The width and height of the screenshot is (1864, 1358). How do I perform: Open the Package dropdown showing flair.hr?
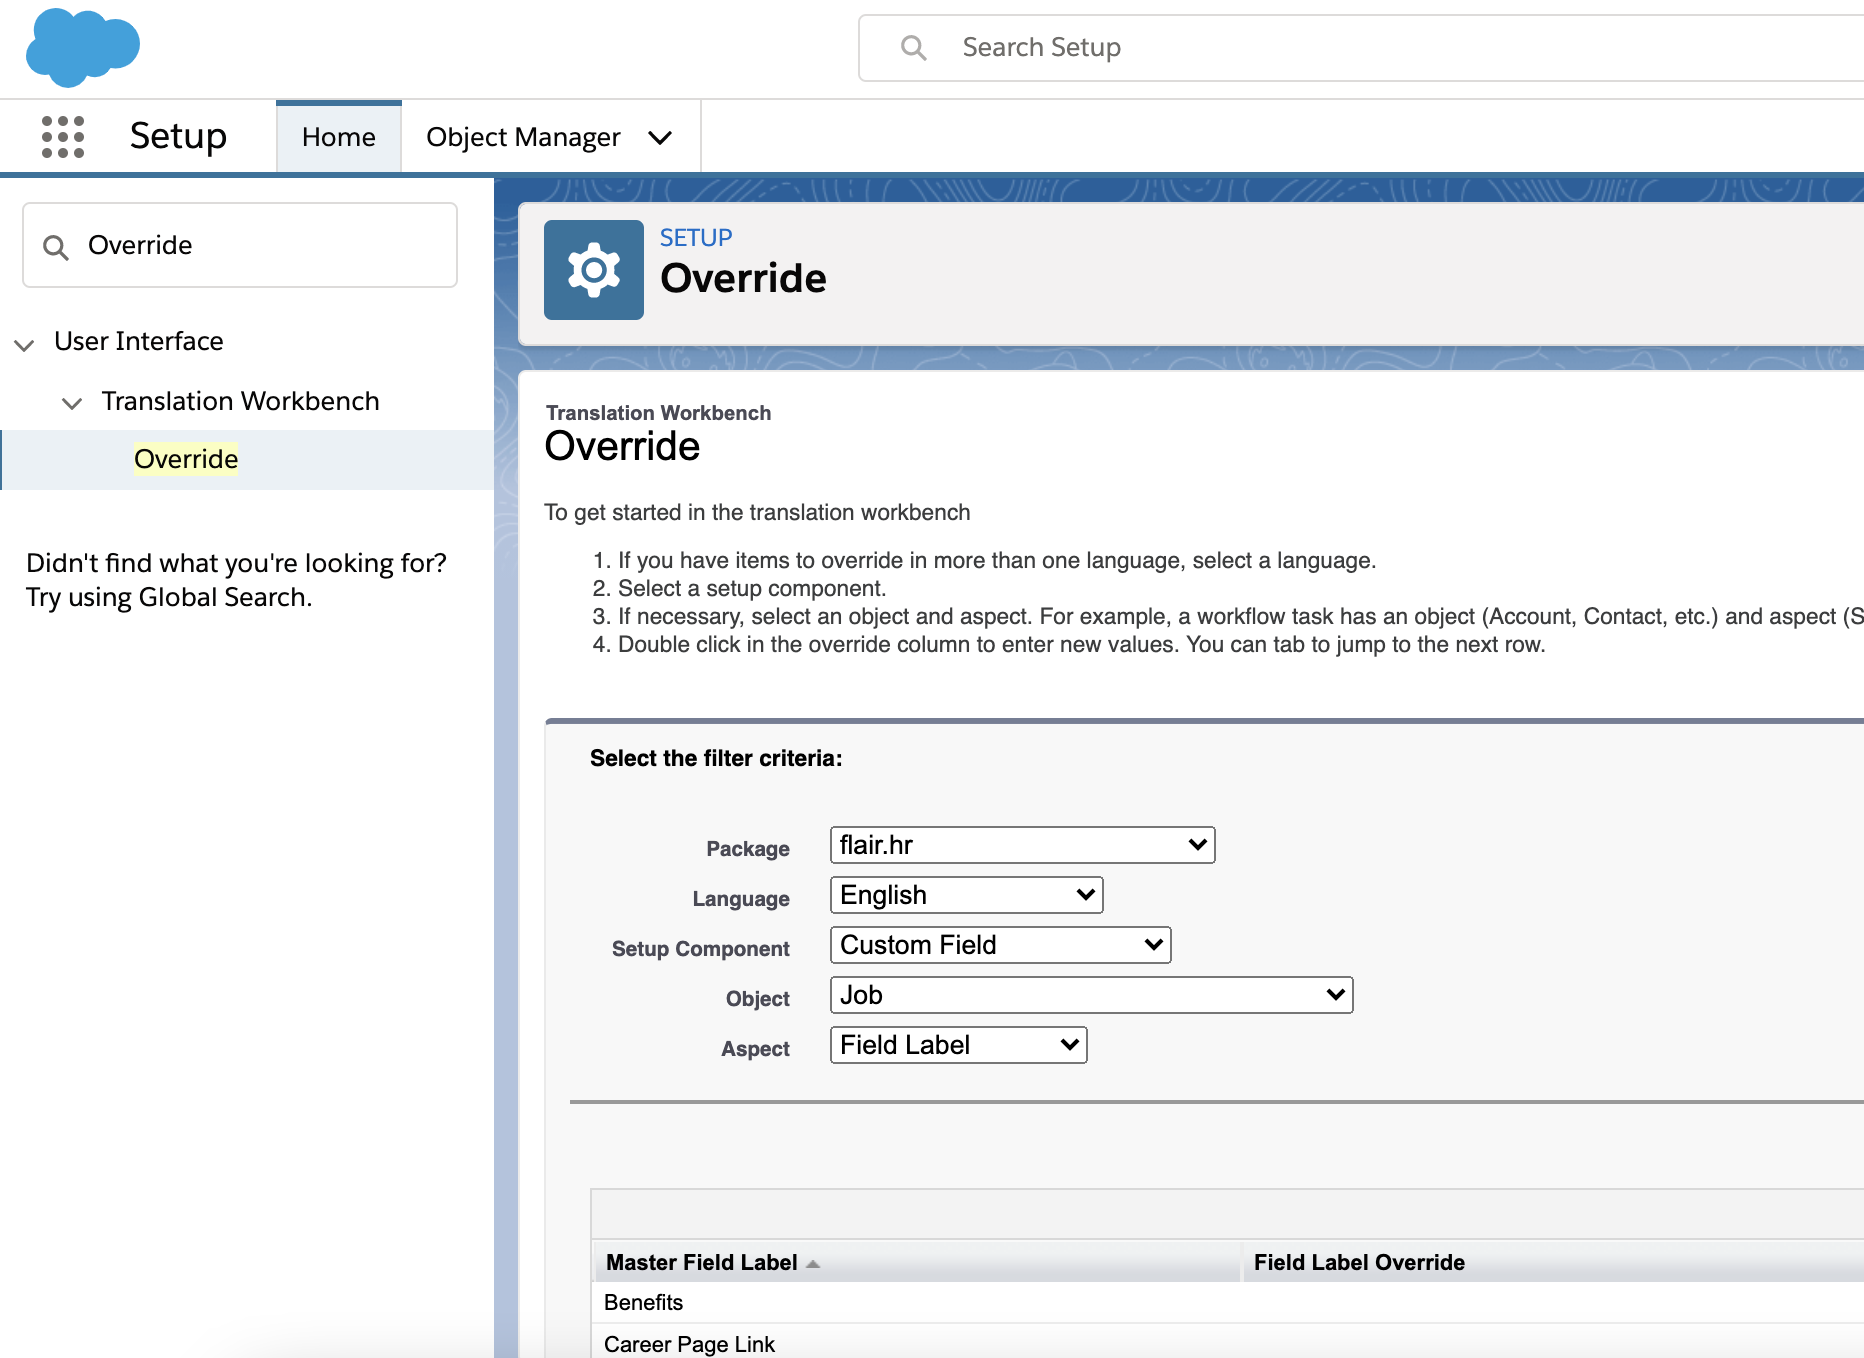pyautogui.click(x=1022, y=845)
